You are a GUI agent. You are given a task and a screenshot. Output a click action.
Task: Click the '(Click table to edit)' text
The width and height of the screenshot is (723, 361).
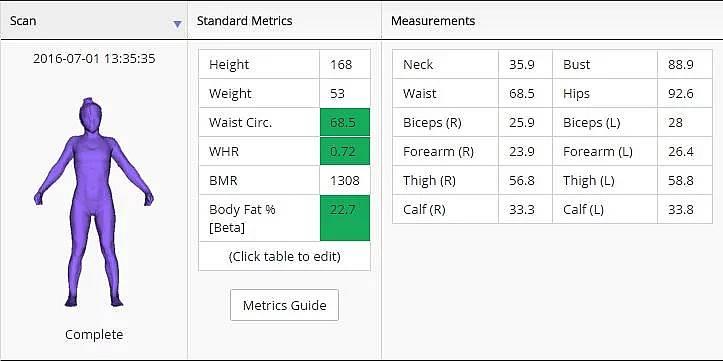(284, 256)
